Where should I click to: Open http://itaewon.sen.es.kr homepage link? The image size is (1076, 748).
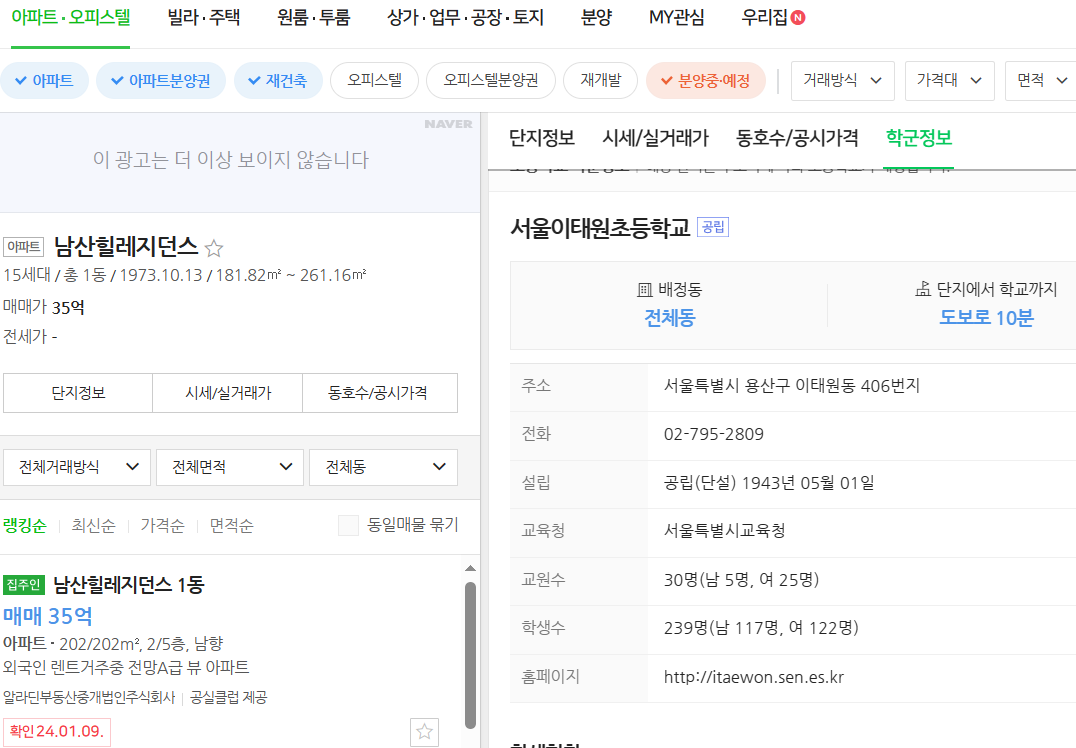tap(753, 677)
